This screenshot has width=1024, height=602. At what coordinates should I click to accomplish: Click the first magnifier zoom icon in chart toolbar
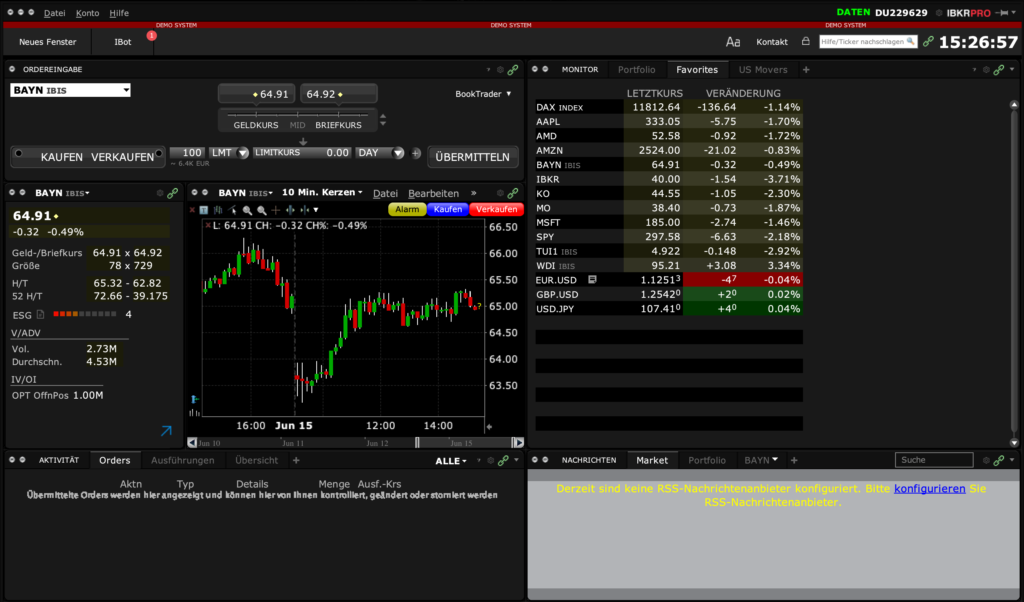pos(247,210)
